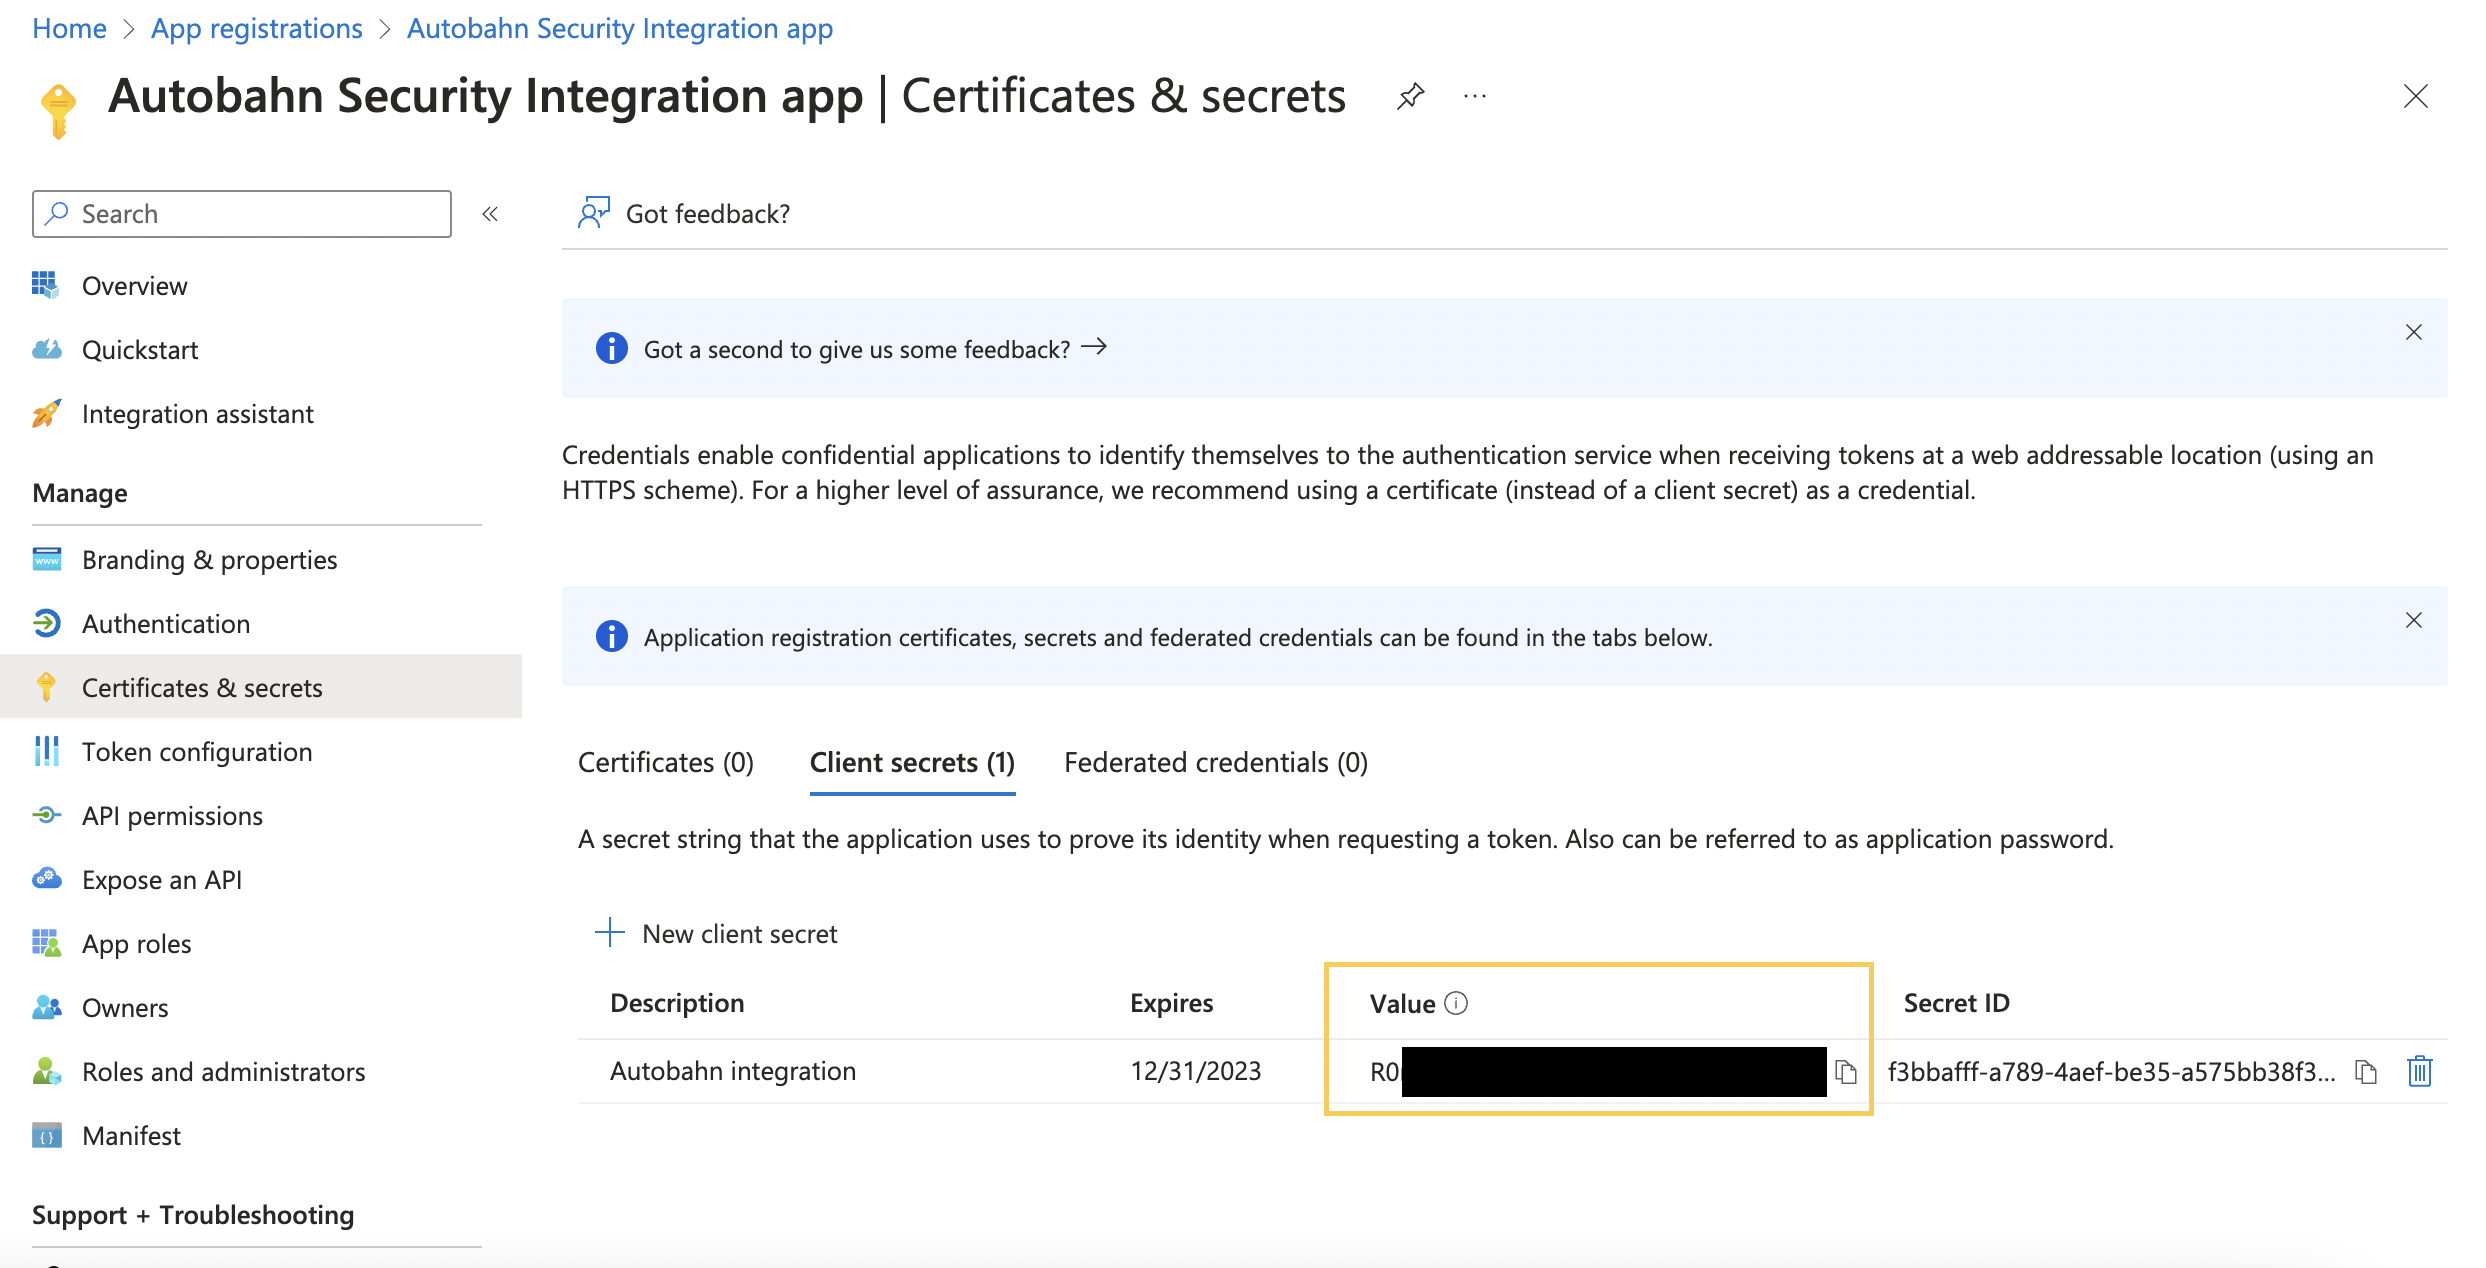2486x1268 pixels.
Task: Click the Branding & properties icon
Action: [x=46, y=559]
